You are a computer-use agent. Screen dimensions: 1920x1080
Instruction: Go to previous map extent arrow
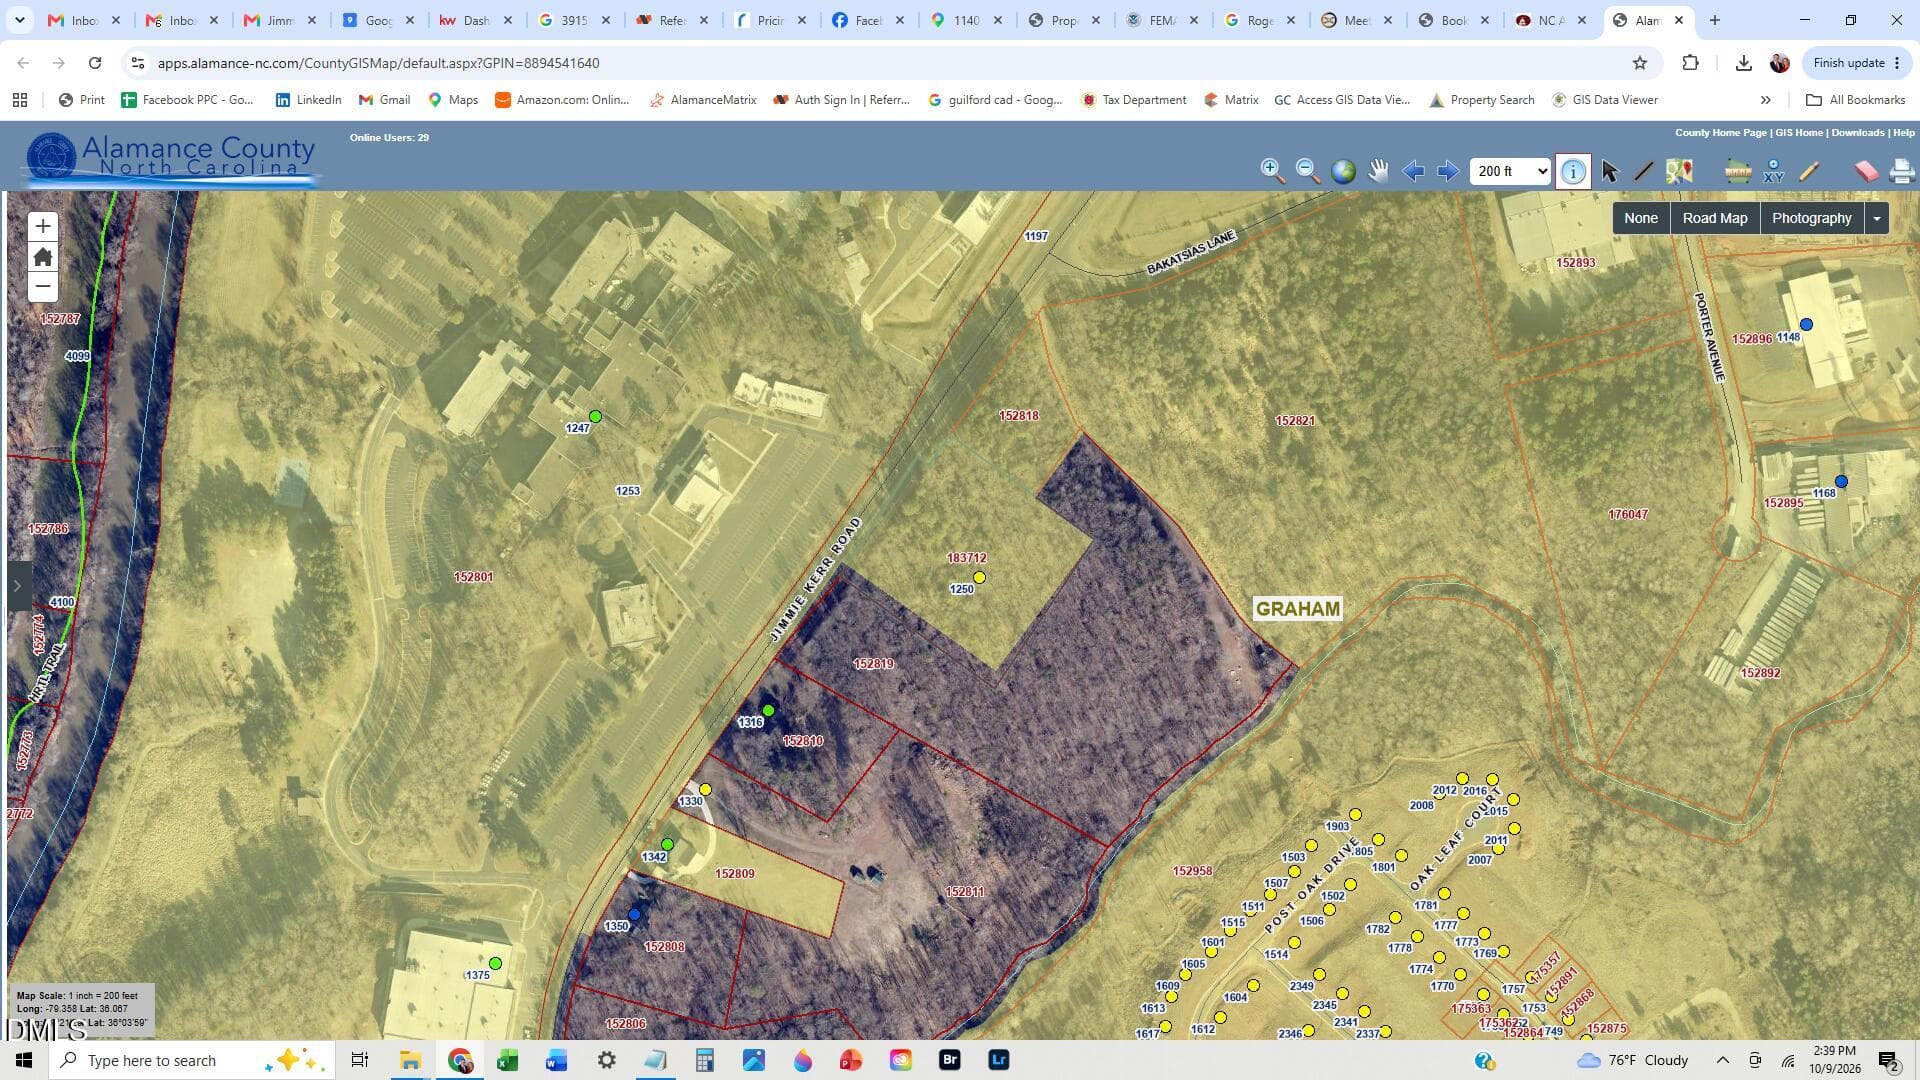coord(1413,171)
